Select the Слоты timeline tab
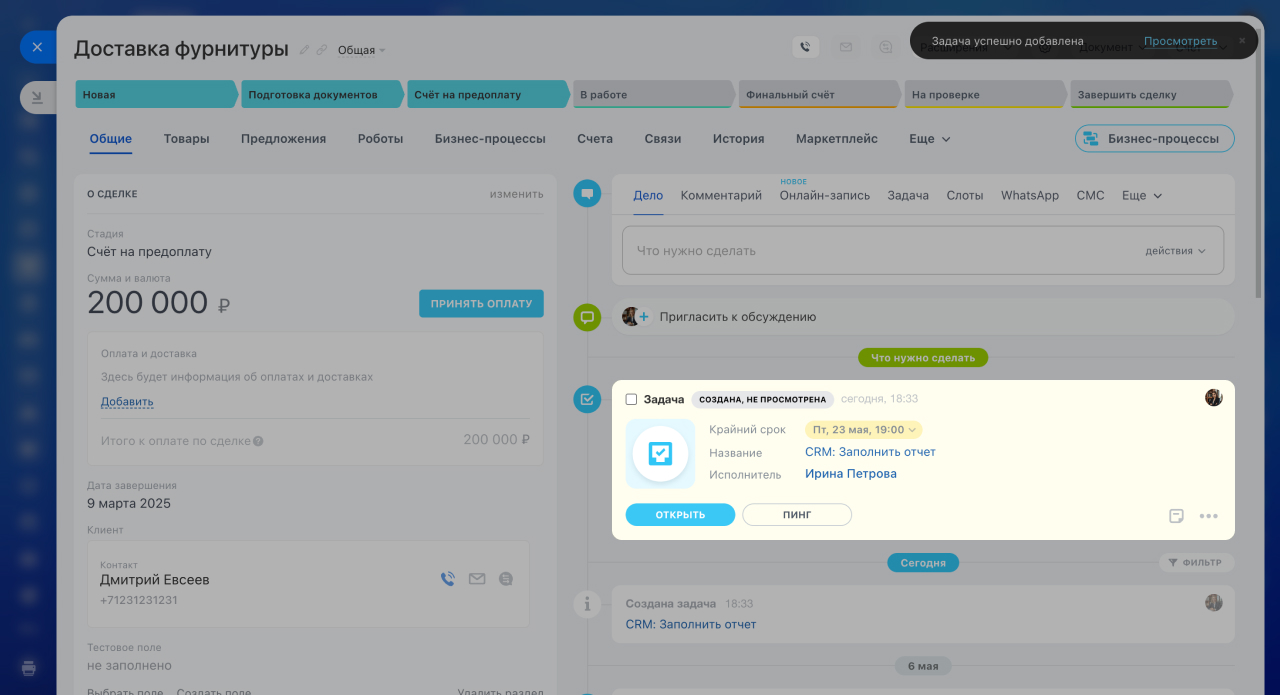The image size is (1280, 695). tap(965, 196)
